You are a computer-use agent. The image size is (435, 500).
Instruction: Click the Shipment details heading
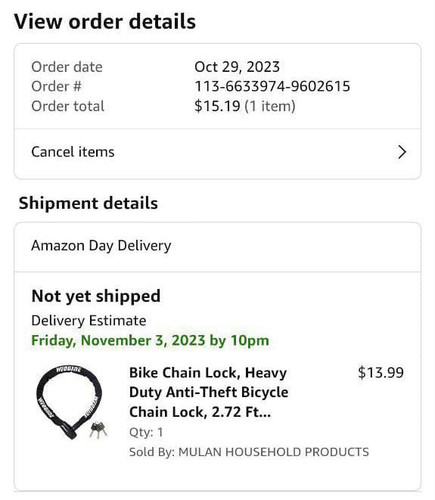(x=88, y=203)
